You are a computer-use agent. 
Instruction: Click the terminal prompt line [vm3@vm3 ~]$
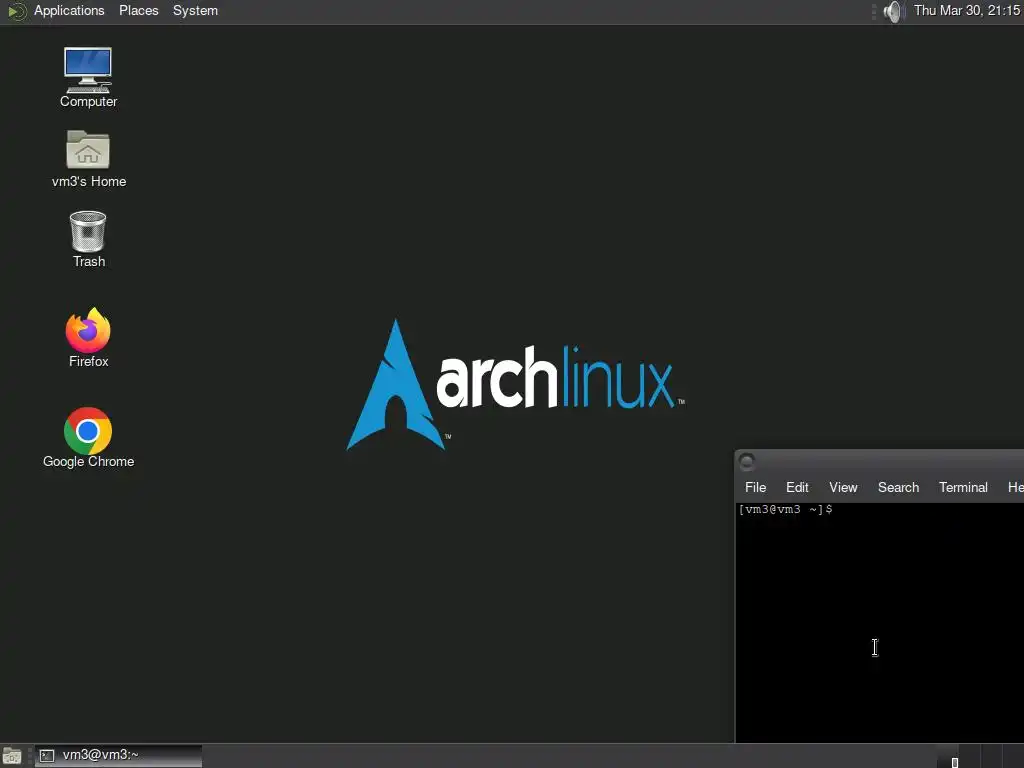click(x=786, y=509)
